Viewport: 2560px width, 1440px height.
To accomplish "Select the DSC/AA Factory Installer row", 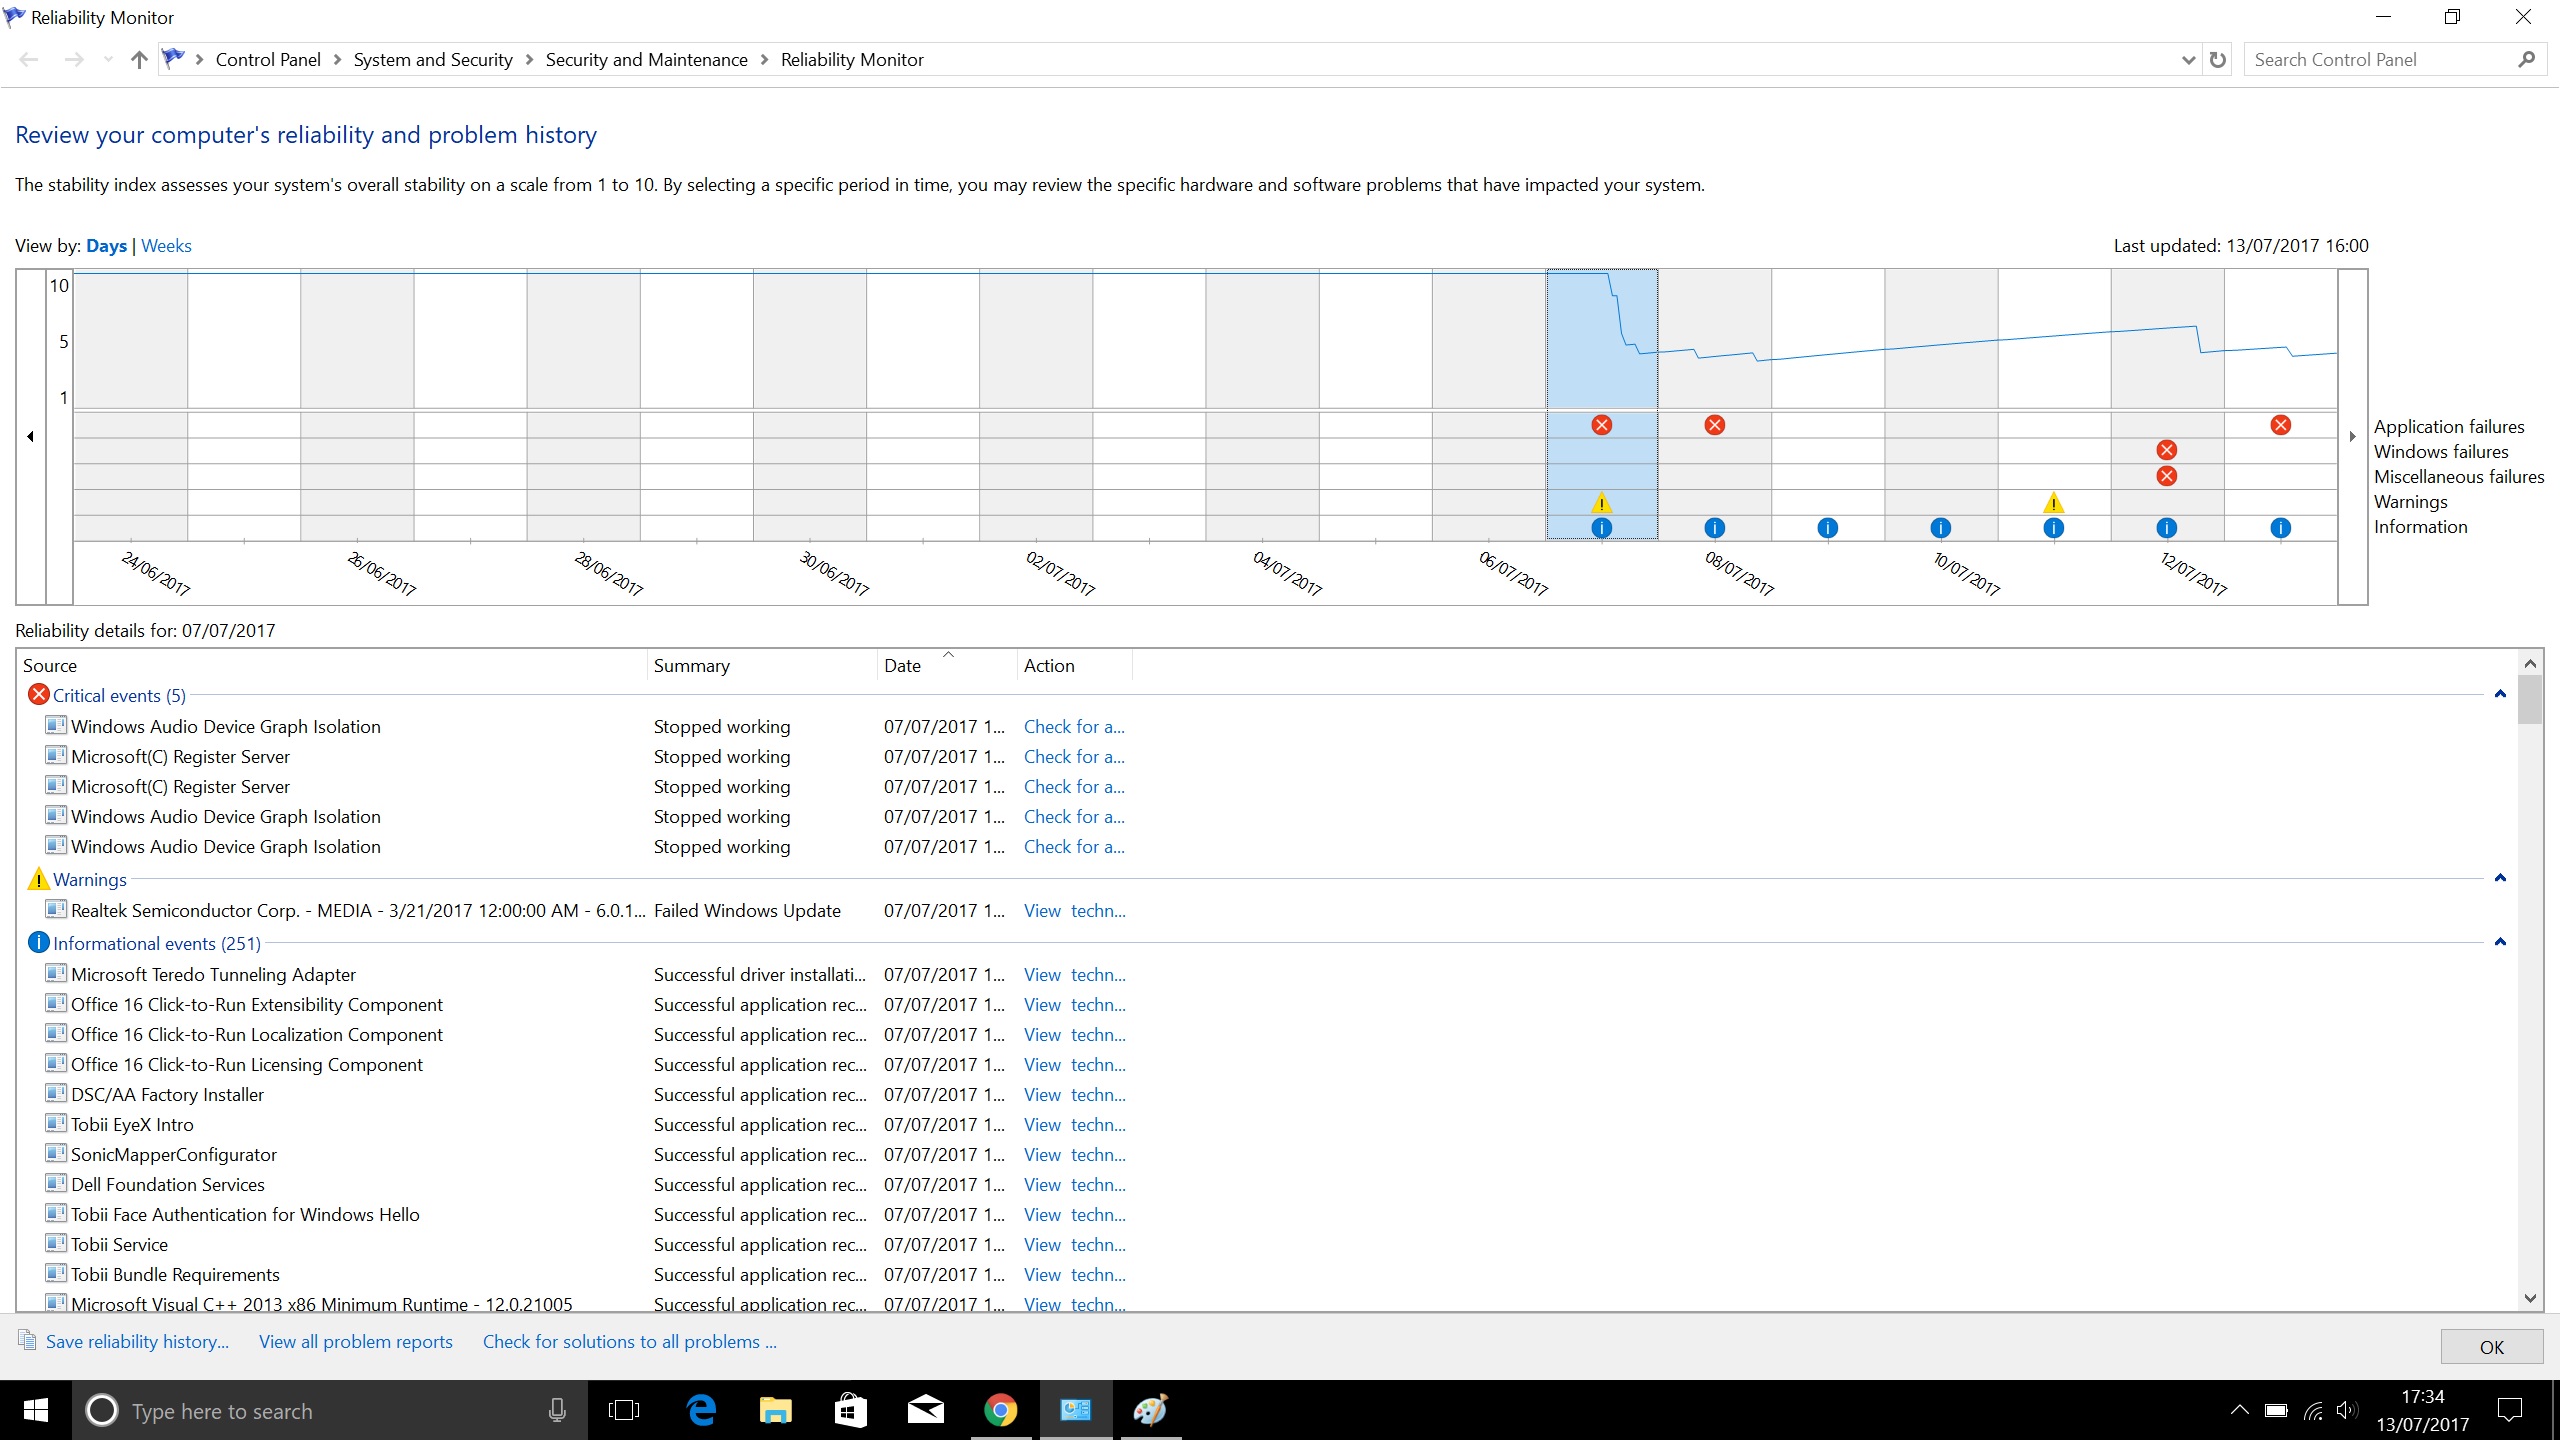I will (585, 1095).
